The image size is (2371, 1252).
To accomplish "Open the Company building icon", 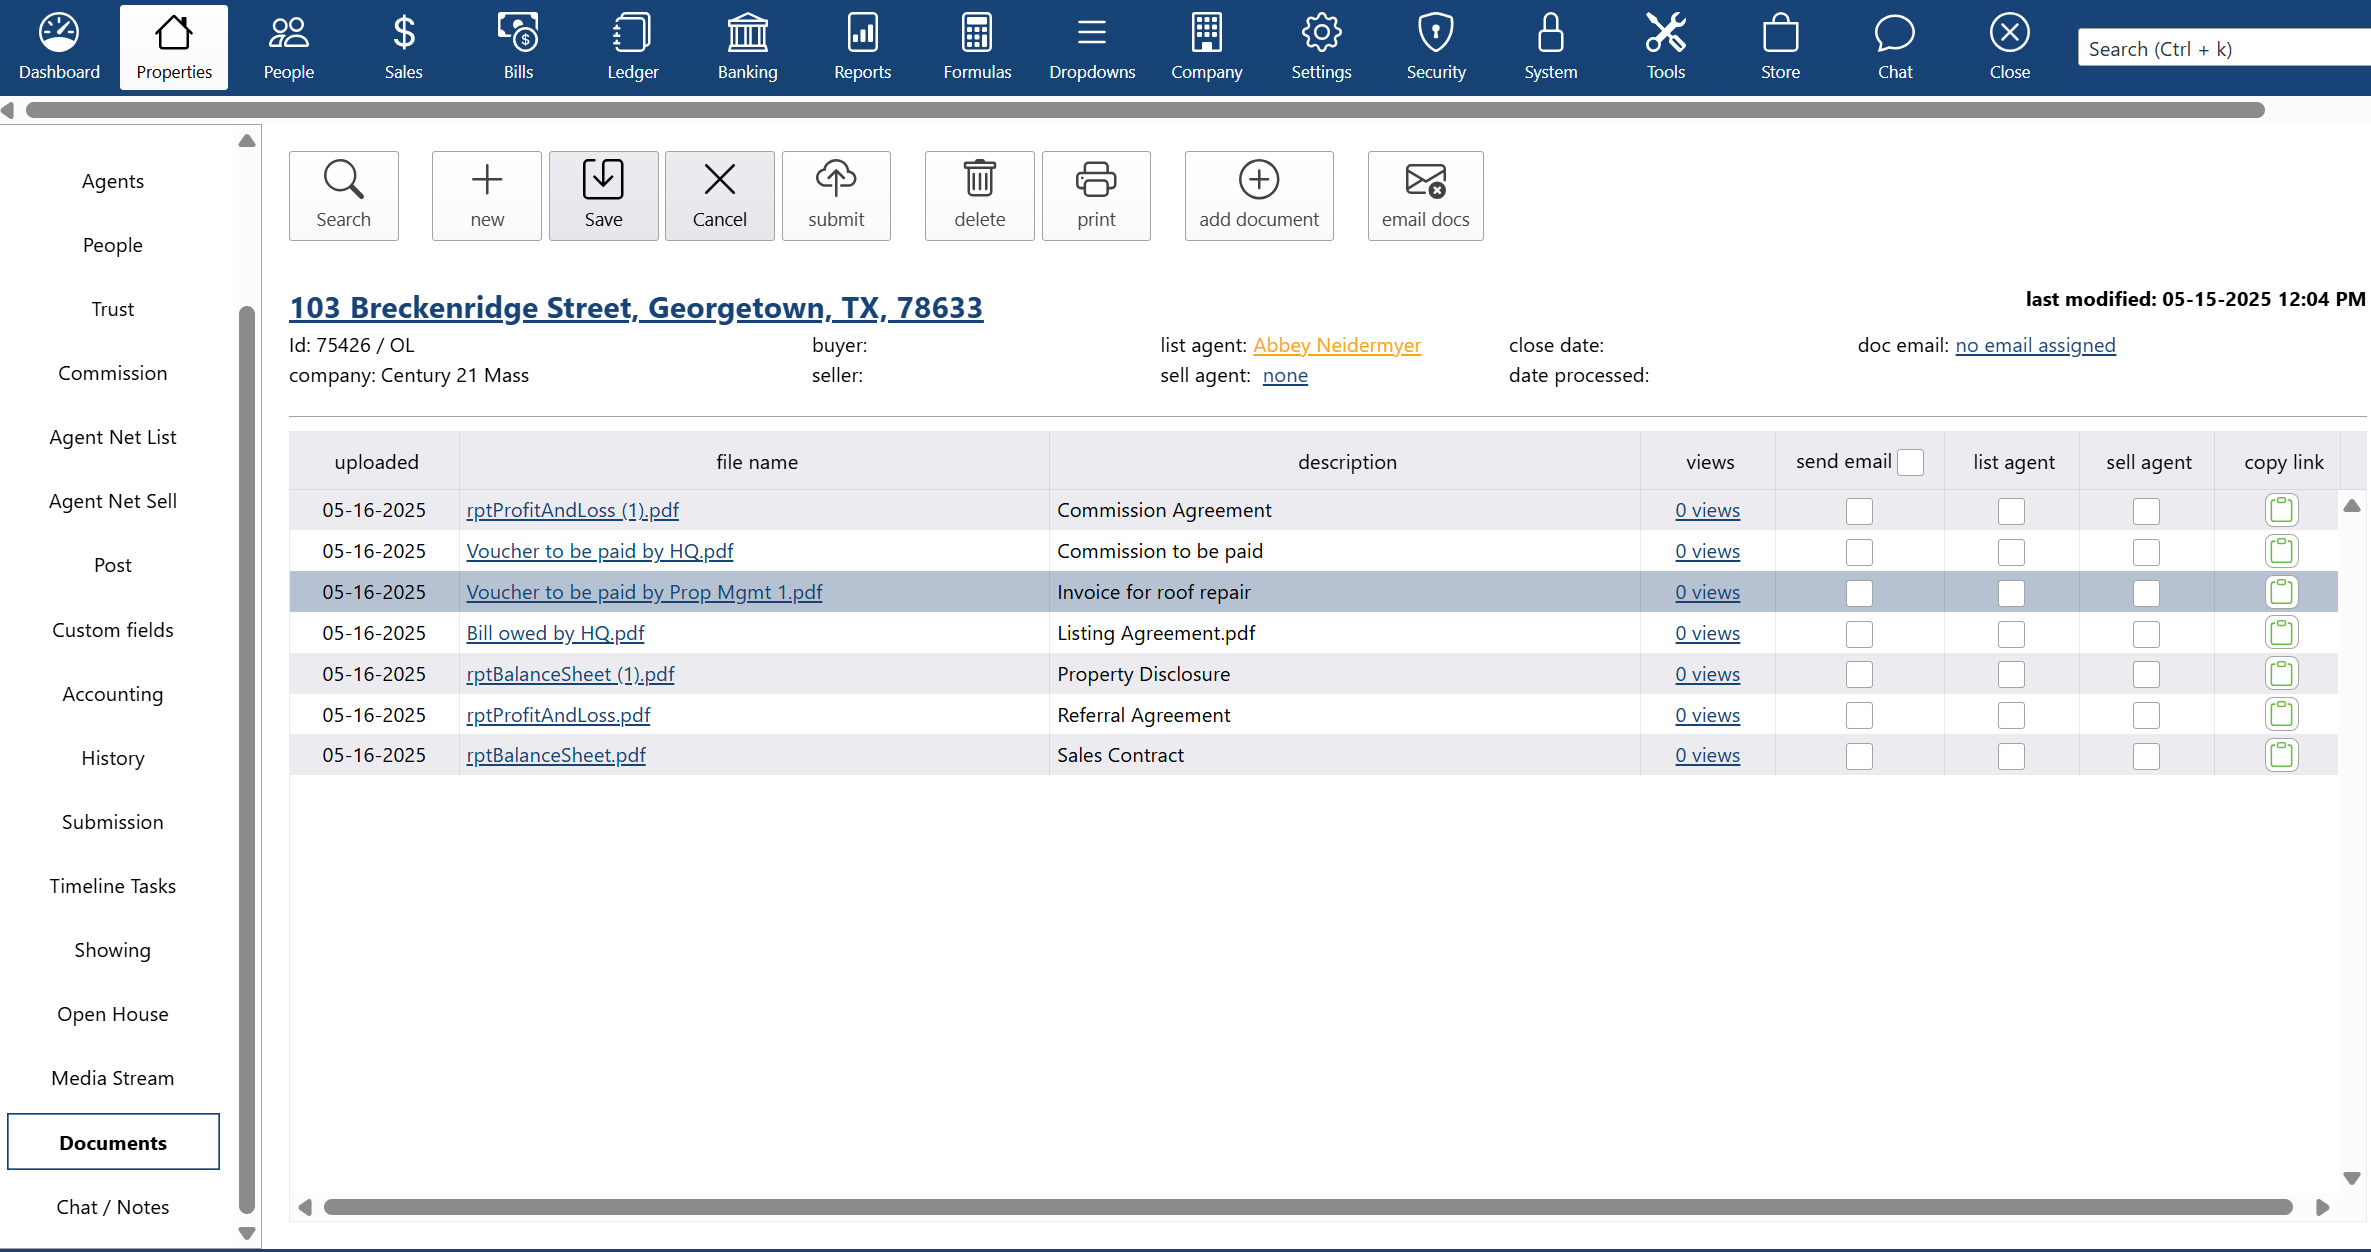I will [1206, 47].
